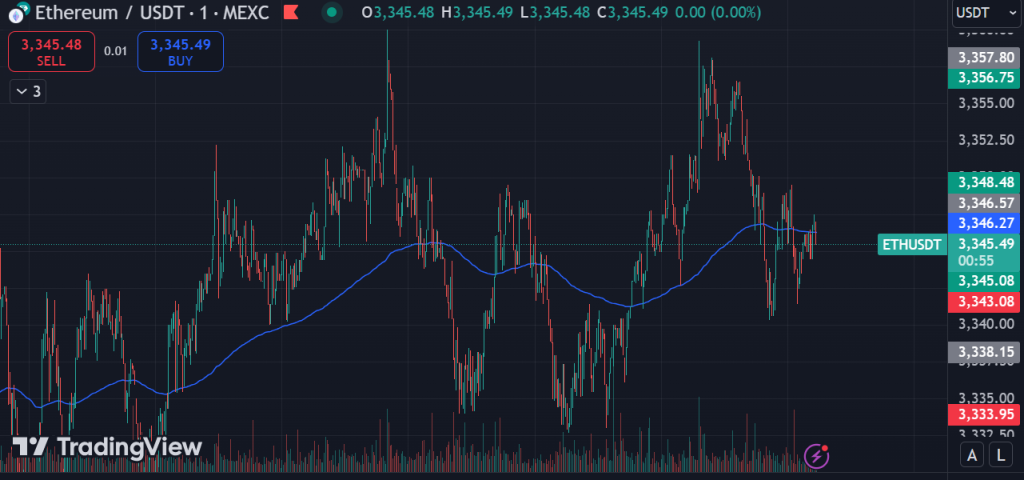Click the green 3,348.48 price label
The height and width of the screenshot is (480, 1024).
[x=984, y=182]
